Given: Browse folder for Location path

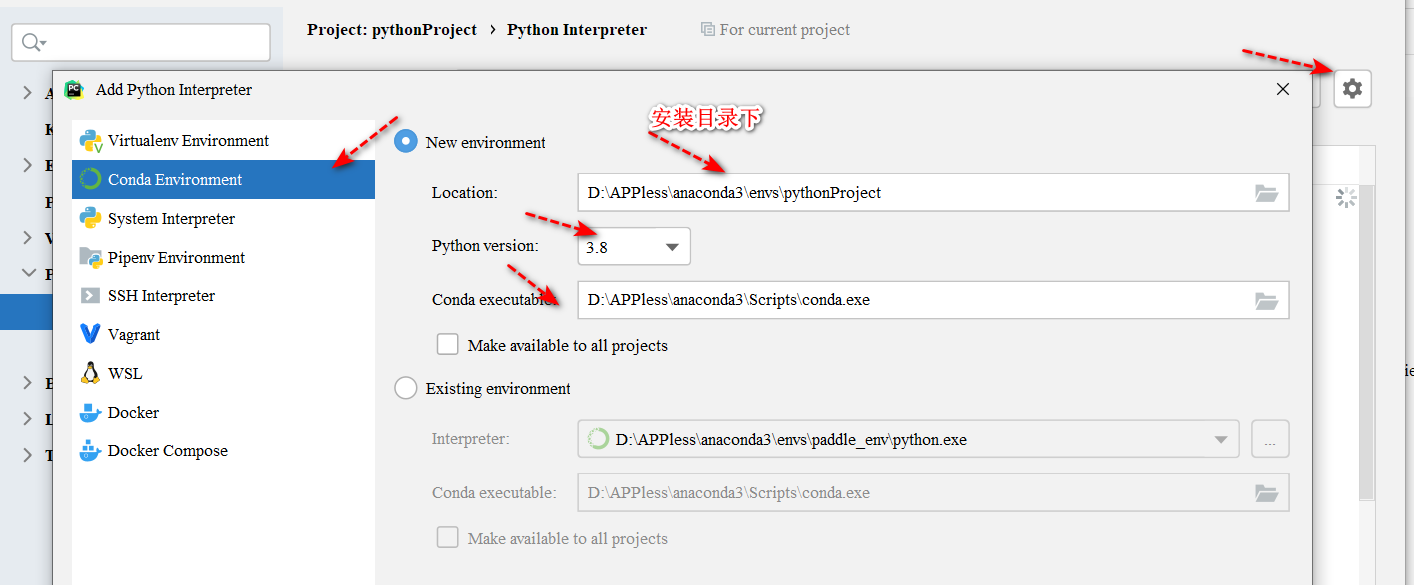Looking at the screenshot, I should pyautogui.click(x=1267, y=193).
